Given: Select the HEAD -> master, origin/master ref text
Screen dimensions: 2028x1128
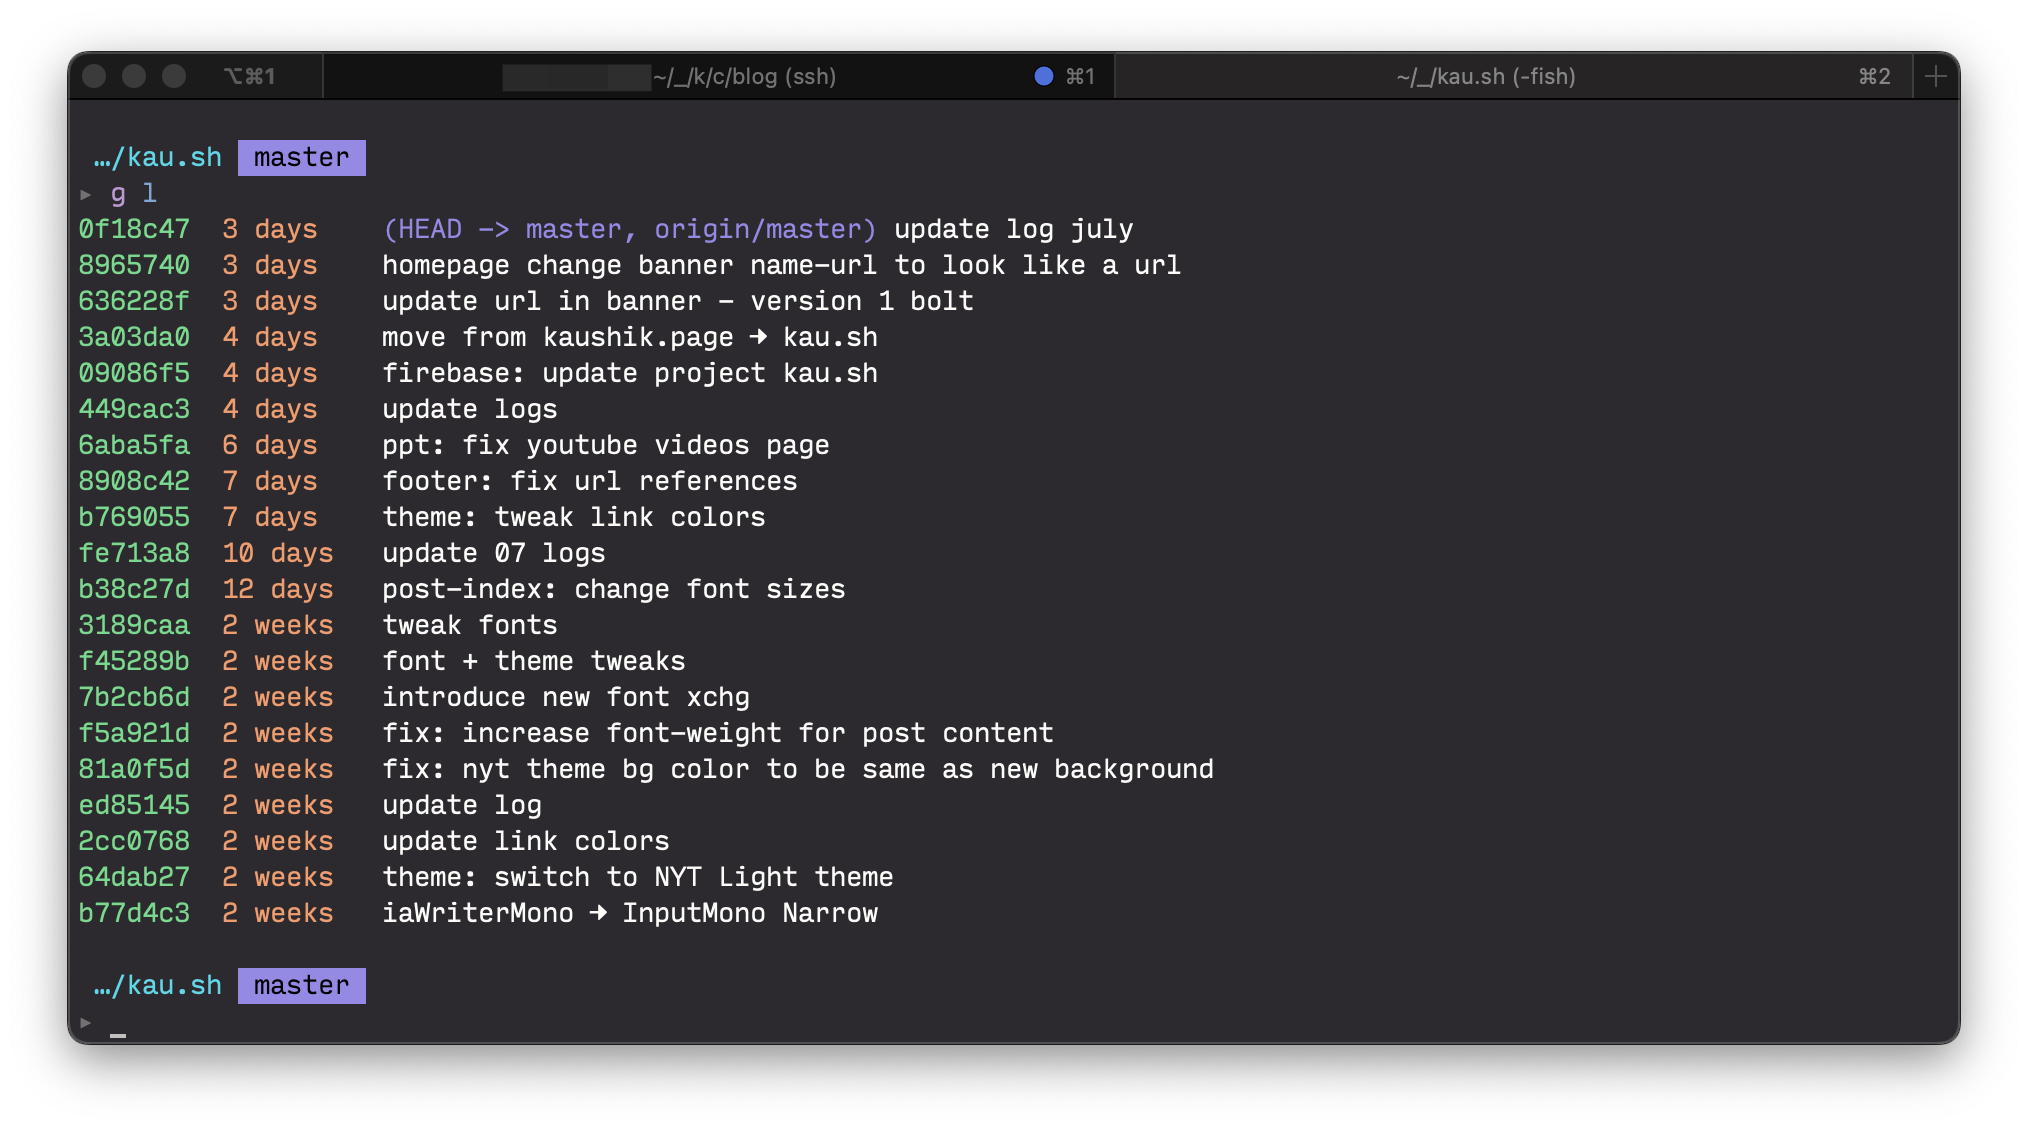Looking at the screenshot, I should click(x=628, y=228).
